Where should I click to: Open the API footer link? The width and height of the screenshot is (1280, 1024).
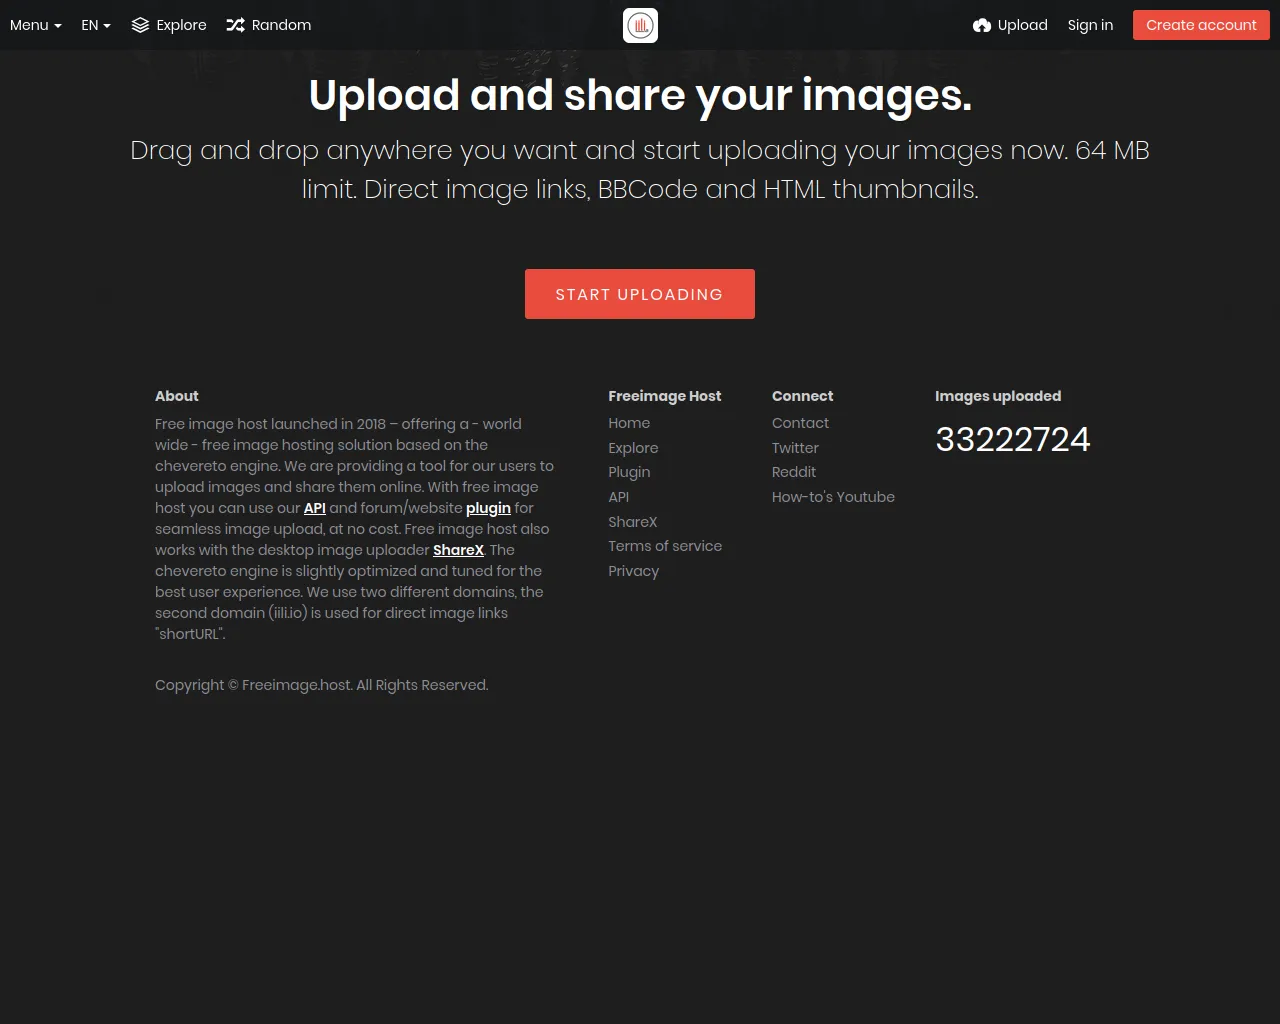click(x=619, y=497)
